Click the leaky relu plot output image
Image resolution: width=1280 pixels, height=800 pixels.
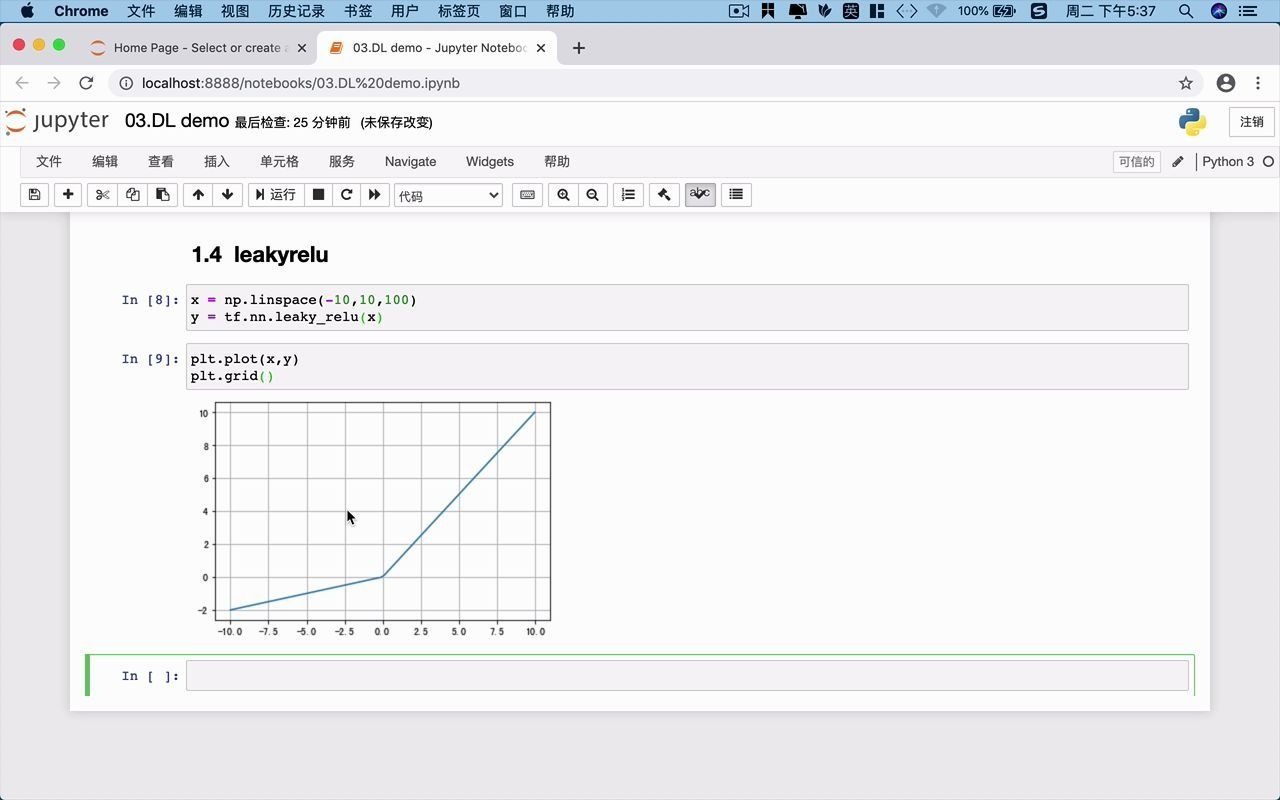(372, 519)
